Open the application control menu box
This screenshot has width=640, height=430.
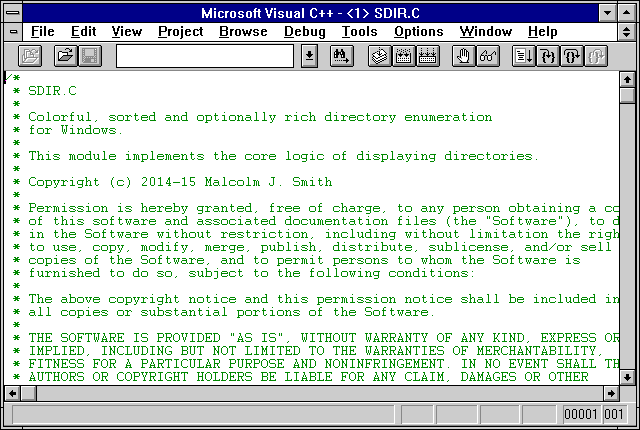pyautogui.click(x=13, y=13)
